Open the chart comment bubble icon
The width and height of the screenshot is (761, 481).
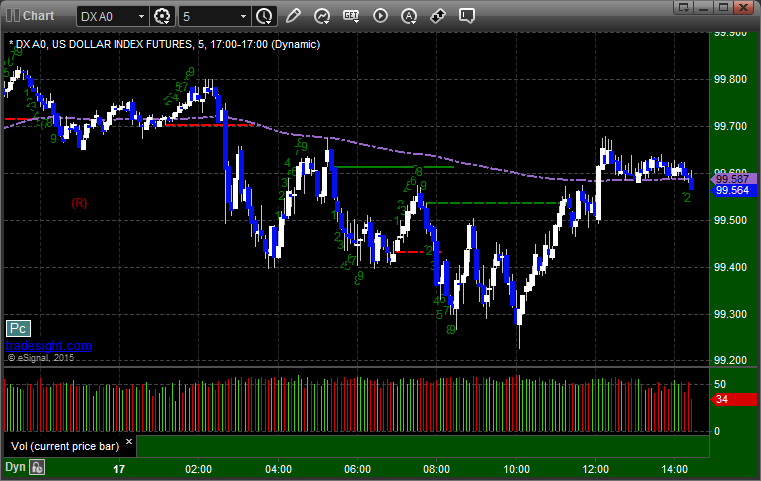(x=467, y=16)
